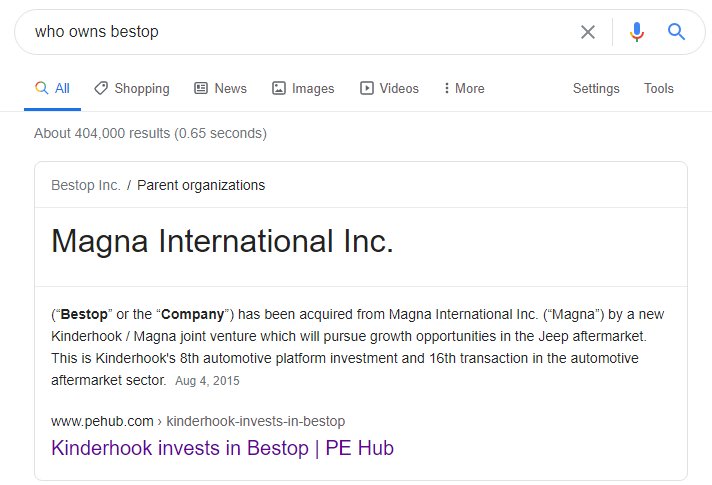
Task: Click the Videos play icon
Action: pyautogui.click(x=366, y=88)
